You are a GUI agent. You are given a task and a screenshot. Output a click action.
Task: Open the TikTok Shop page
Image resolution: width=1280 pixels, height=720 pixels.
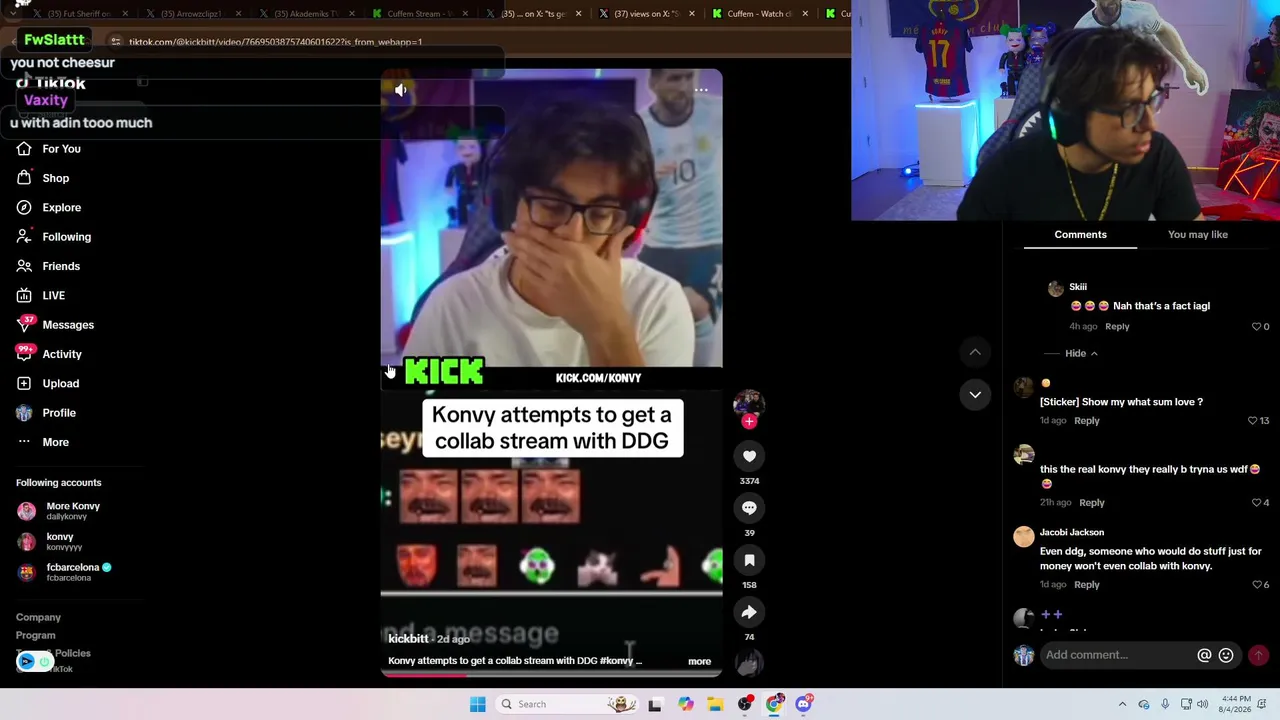43,178
